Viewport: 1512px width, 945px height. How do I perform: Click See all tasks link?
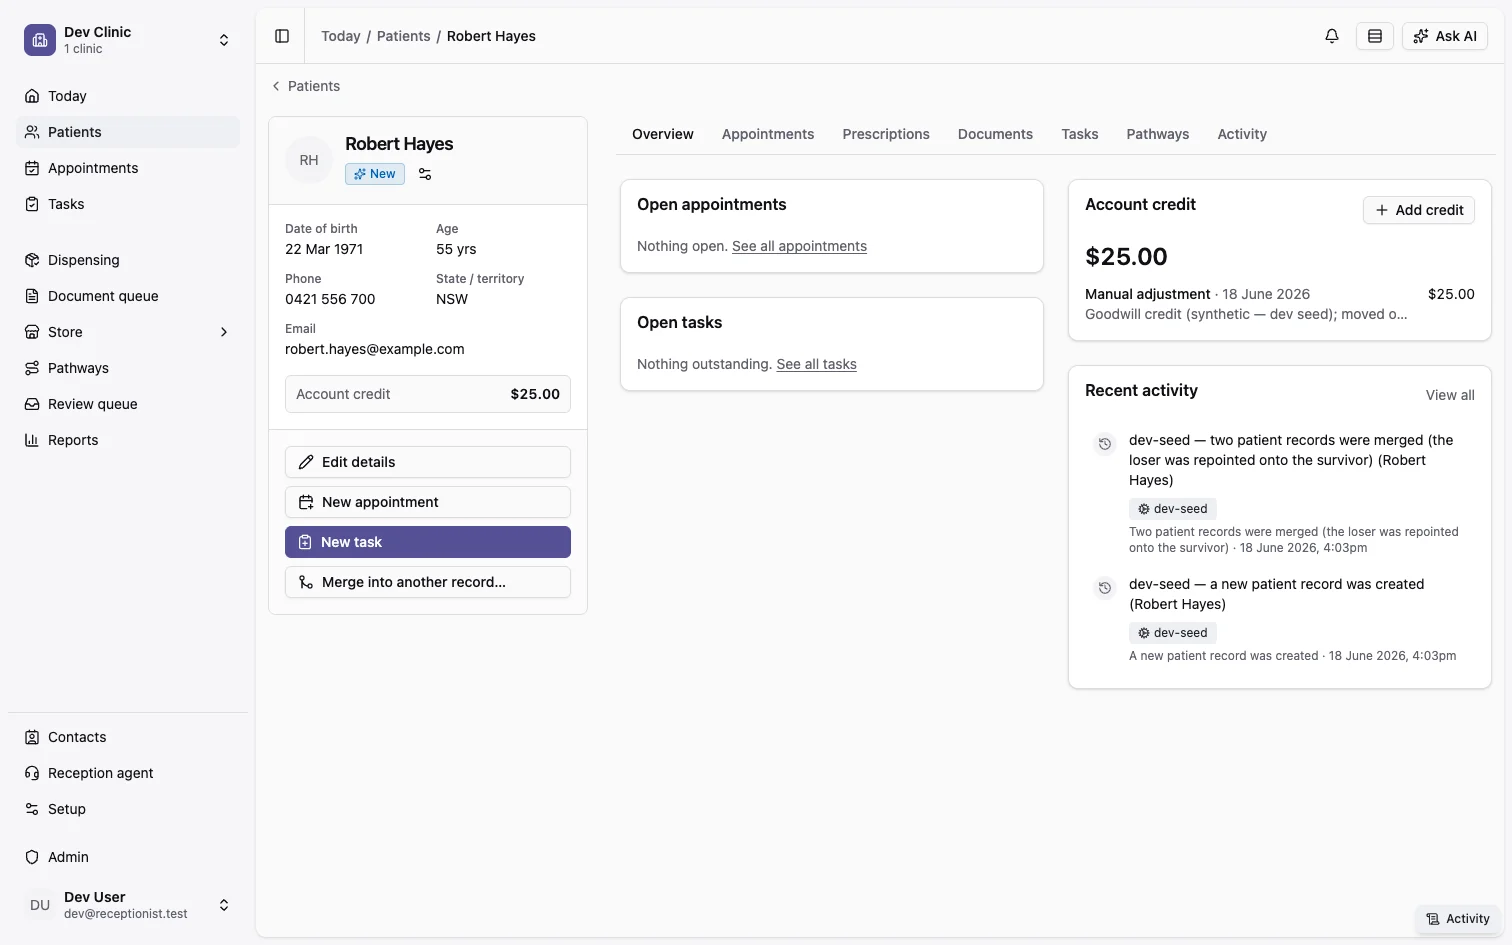click(x=816, y=364)
